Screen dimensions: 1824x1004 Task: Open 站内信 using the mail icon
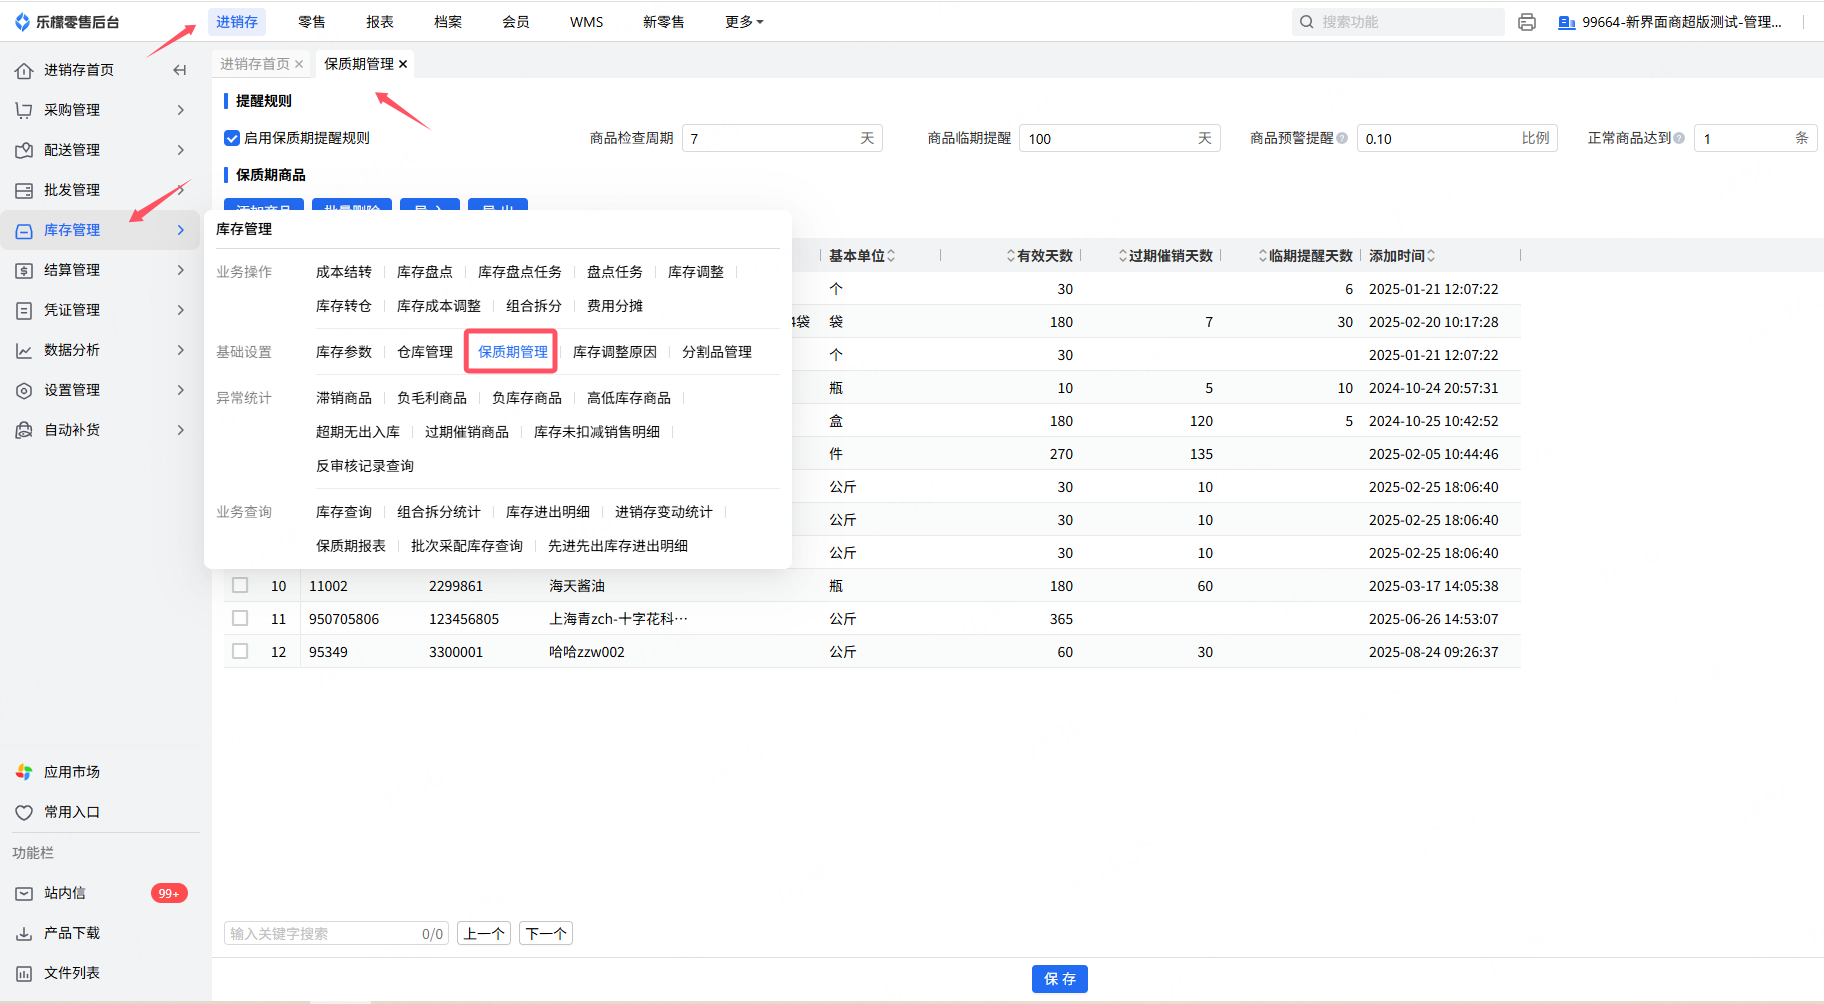pyautogui.click(x=24, y=893)
